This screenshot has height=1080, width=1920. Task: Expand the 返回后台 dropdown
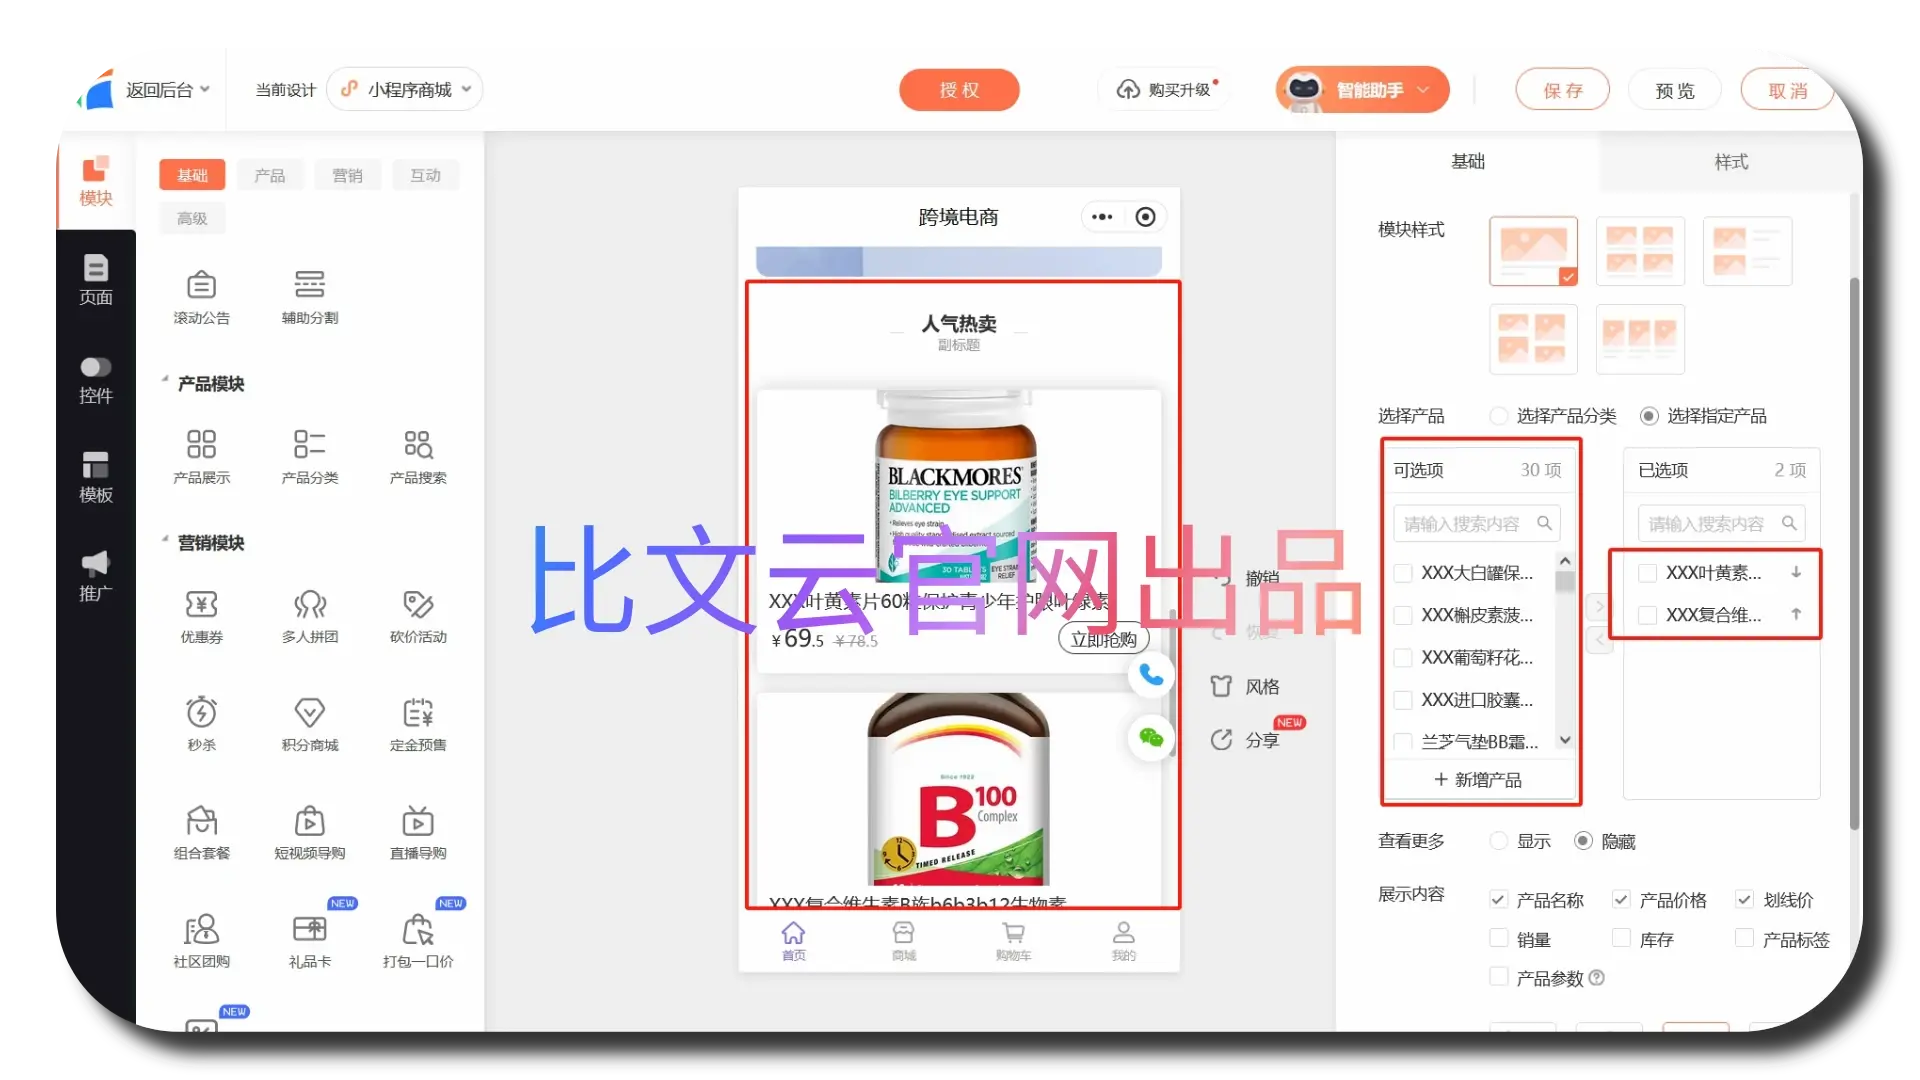[x=167, y=90]
